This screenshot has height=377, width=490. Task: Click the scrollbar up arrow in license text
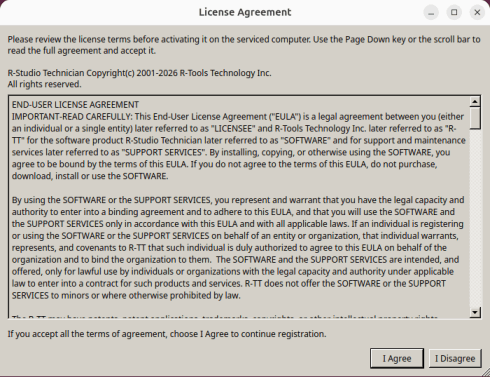point(475,101)
